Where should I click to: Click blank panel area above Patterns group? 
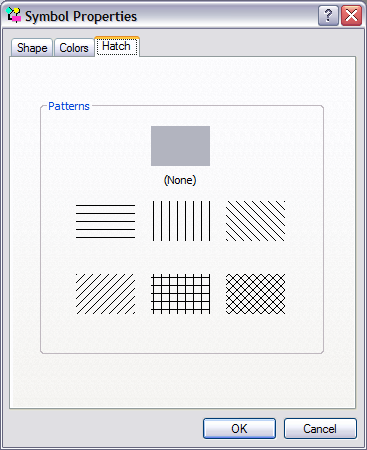coord(182,80)
